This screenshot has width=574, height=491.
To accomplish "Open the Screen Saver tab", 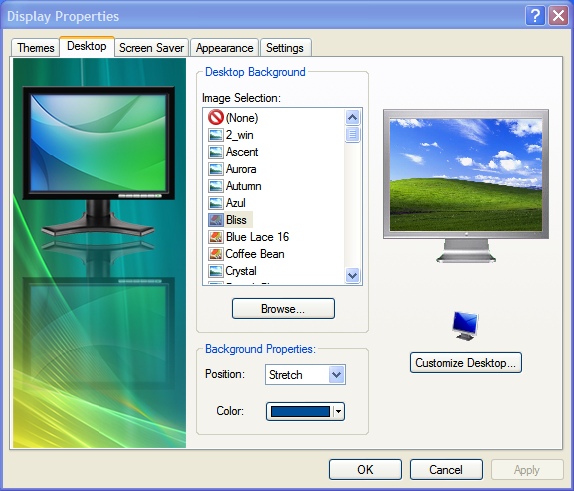I will pos(152,48).
